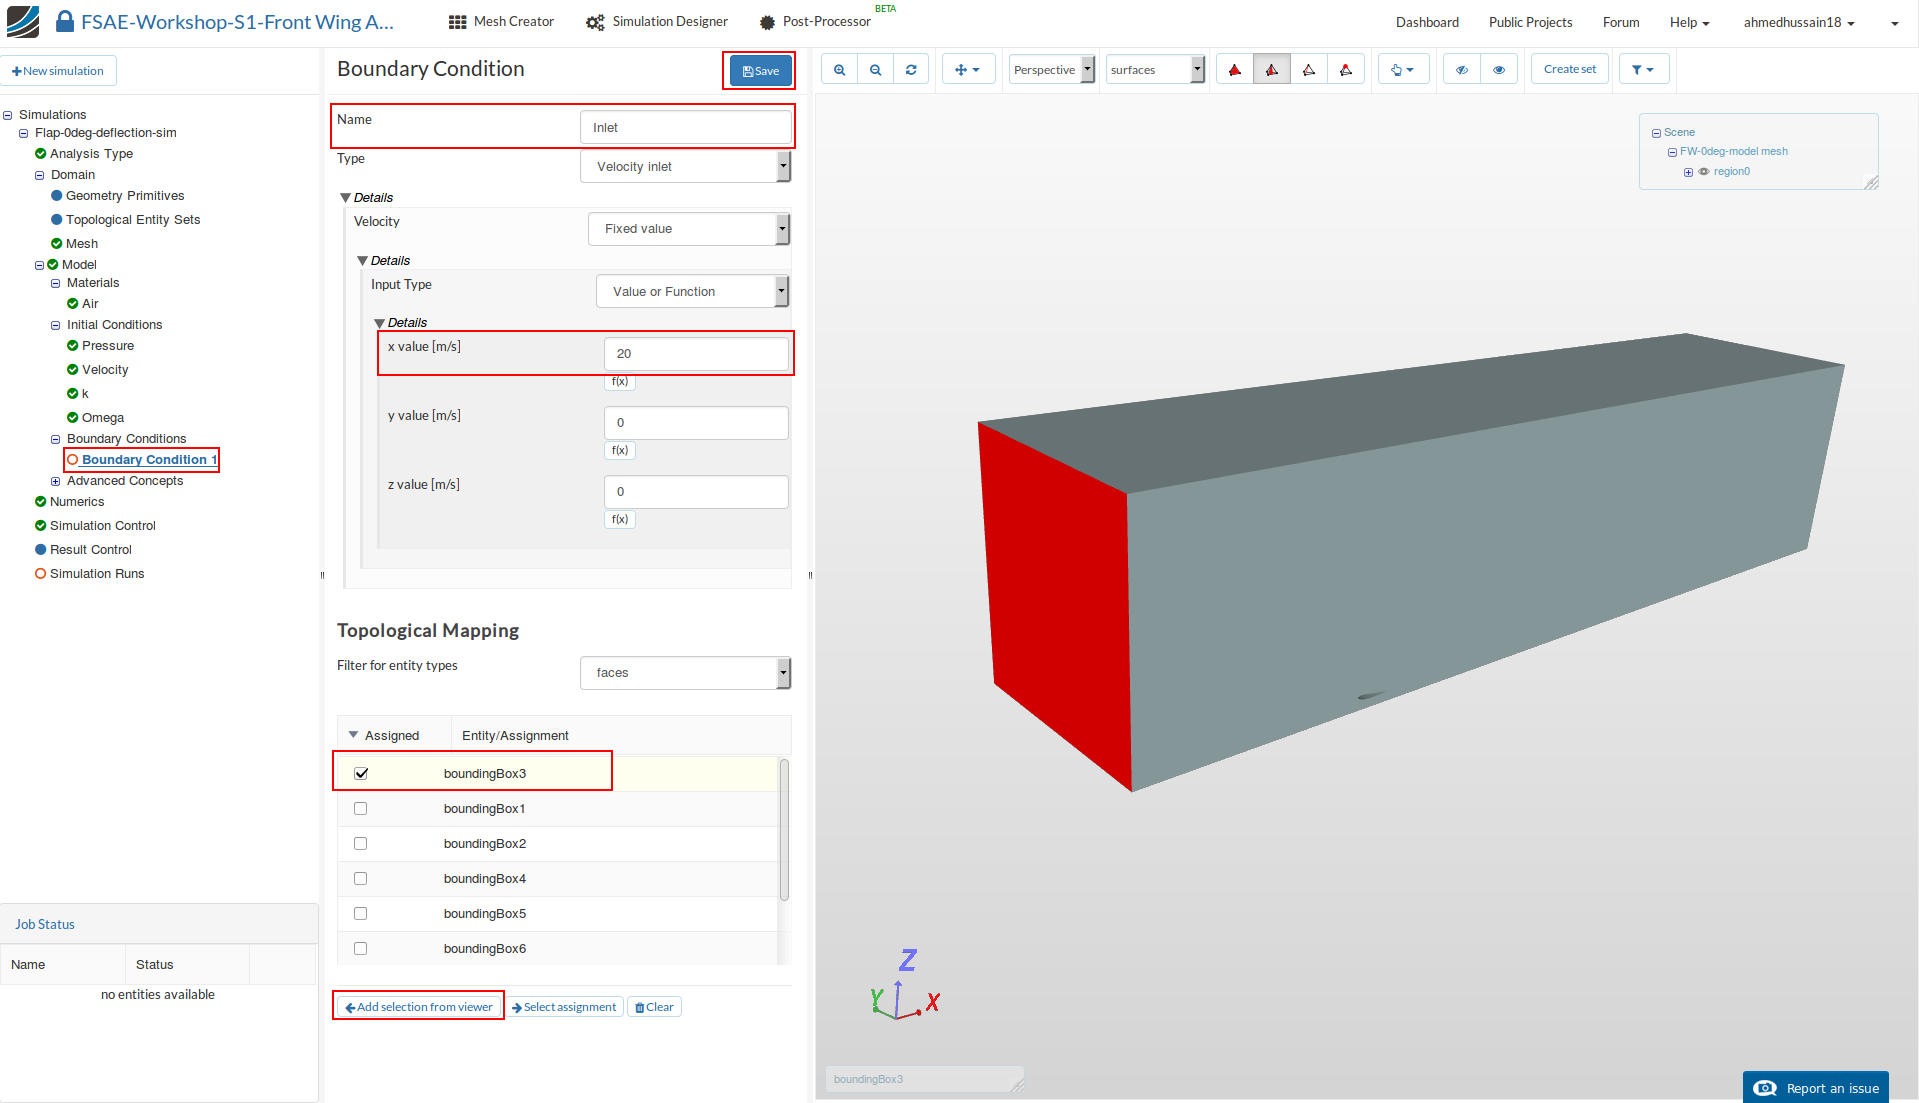
Task: Expand the Advanced Concepts tree item
Action: click(56, 481)
